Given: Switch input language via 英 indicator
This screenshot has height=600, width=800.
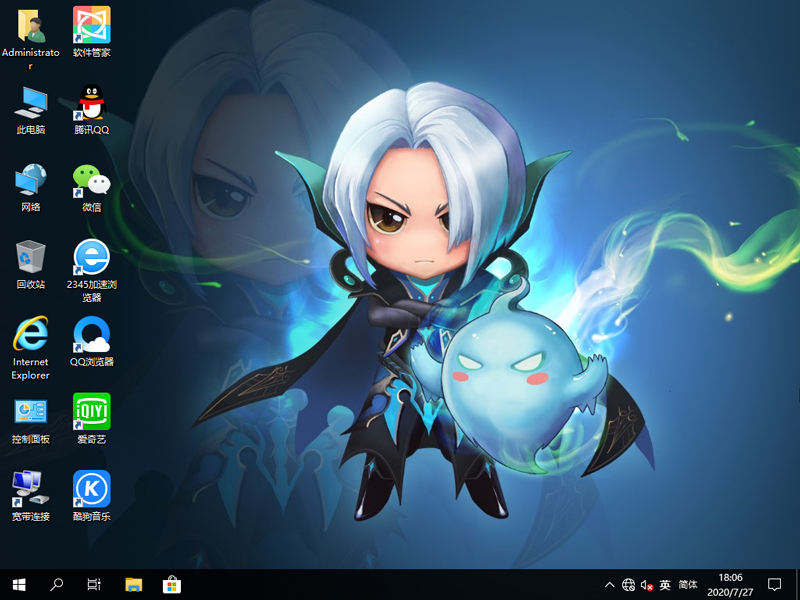Looking at the screenshot, I should tap(665, 585).
